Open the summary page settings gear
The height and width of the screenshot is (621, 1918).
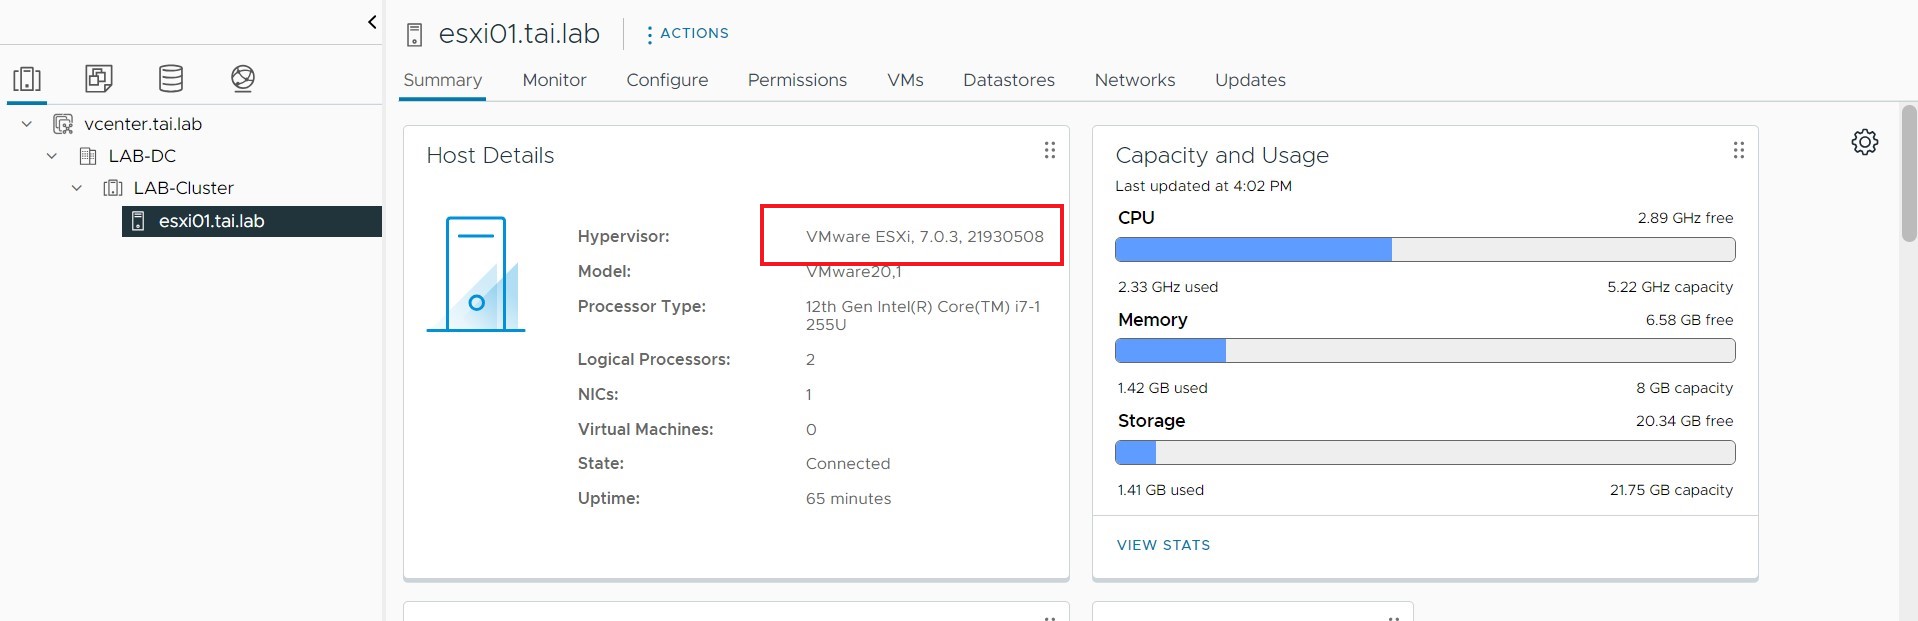pos(1864,142)
